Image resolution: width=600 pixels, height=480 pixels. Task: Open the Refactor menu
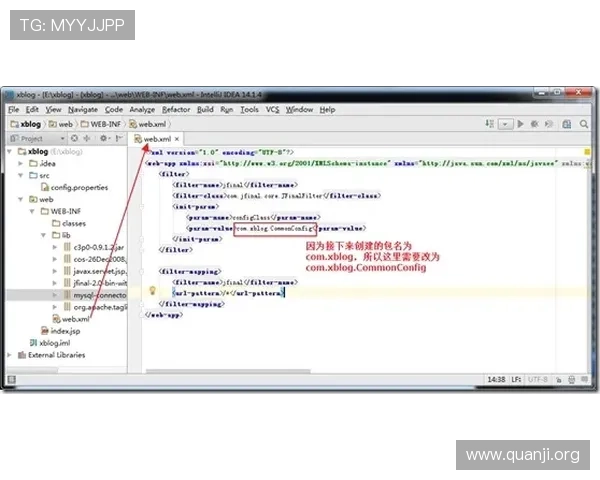point(176,109)
